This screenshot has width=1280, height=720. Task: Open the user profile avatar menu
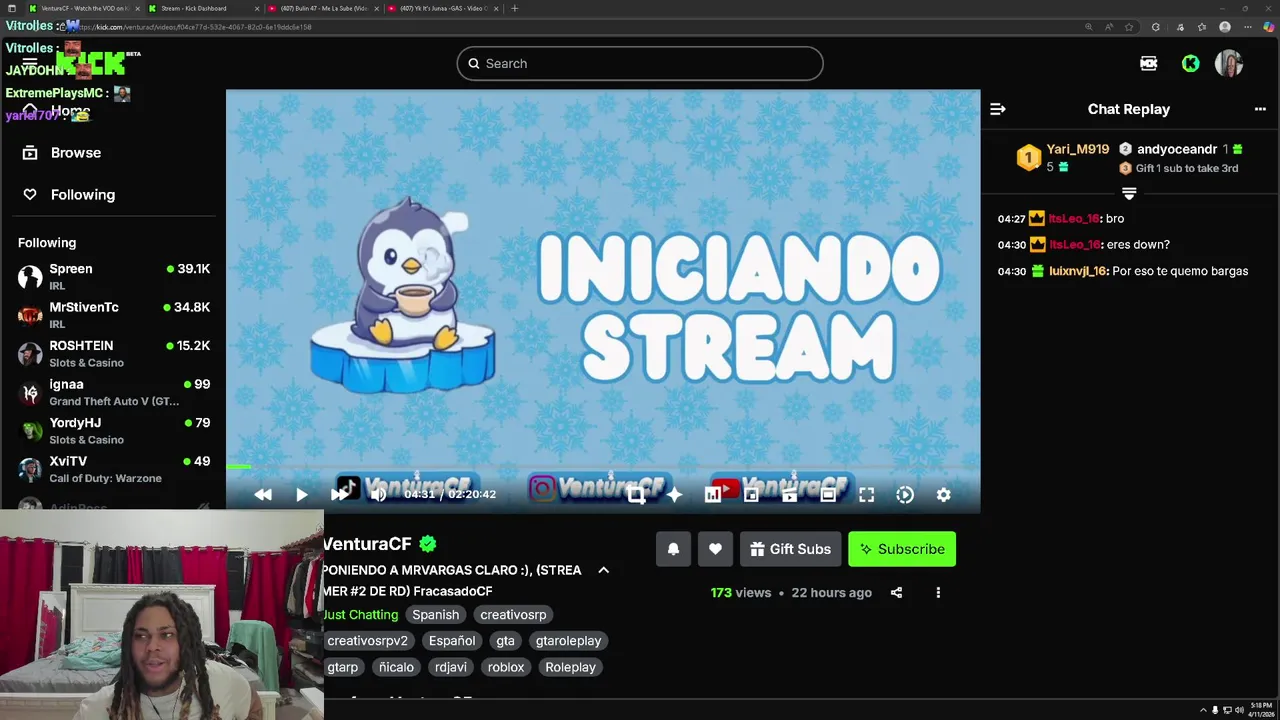click(x=1228, y=63)
